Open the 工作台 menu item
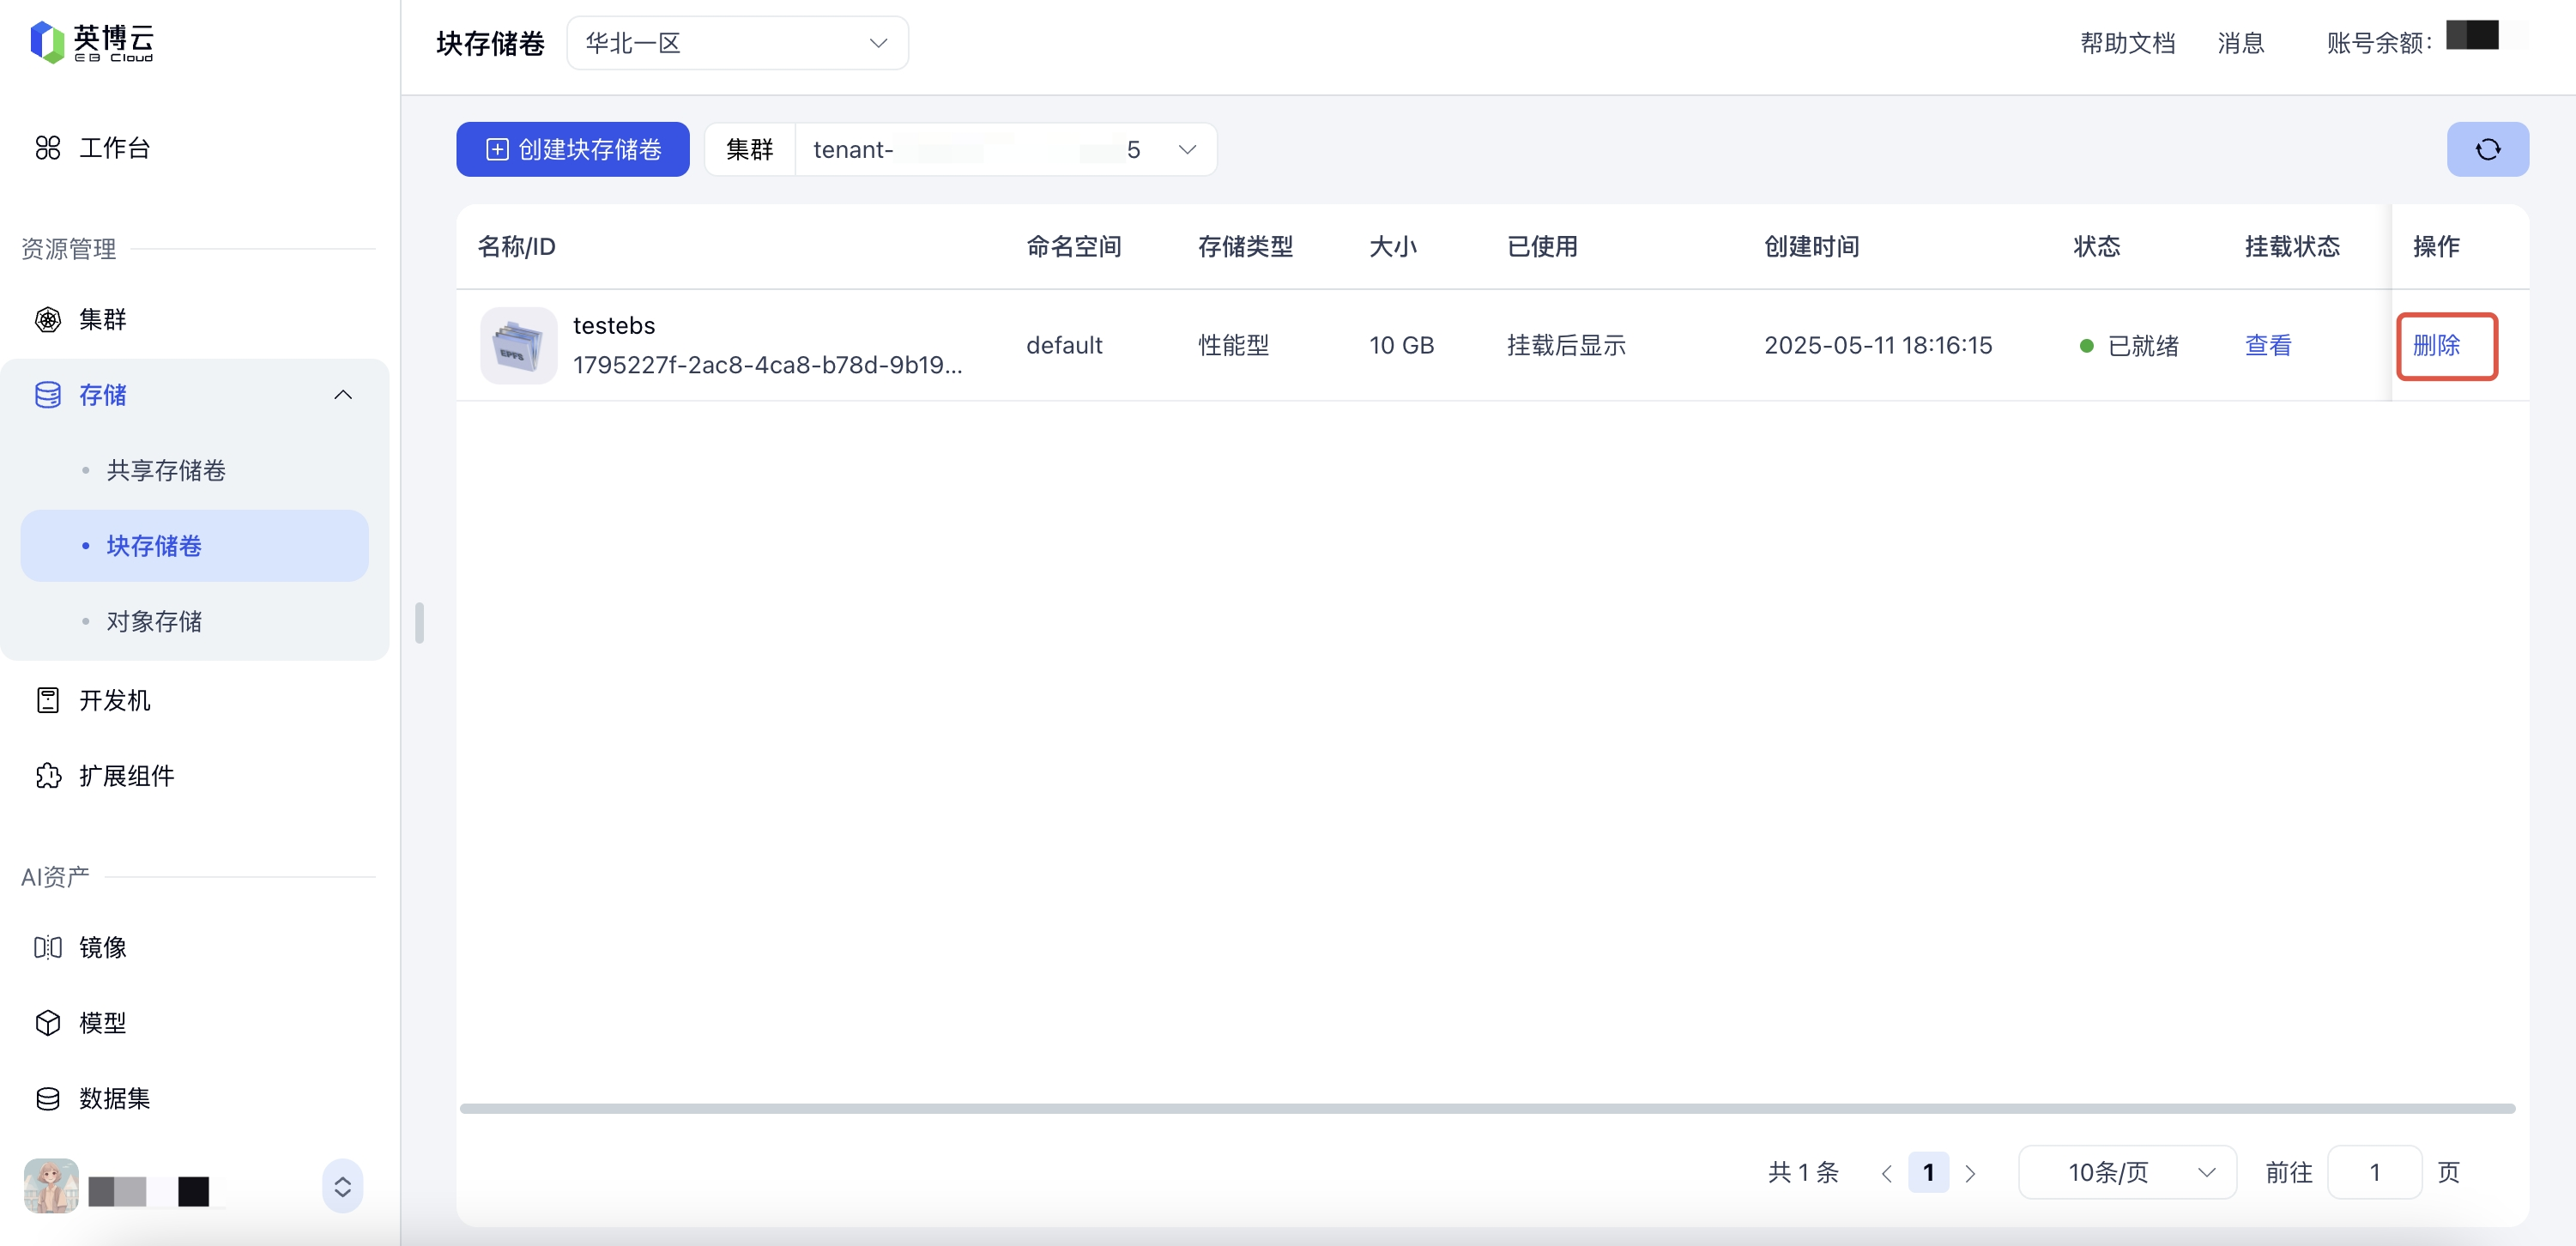The width and height of the screenshot is (2576, 1246). click(114, 148)
